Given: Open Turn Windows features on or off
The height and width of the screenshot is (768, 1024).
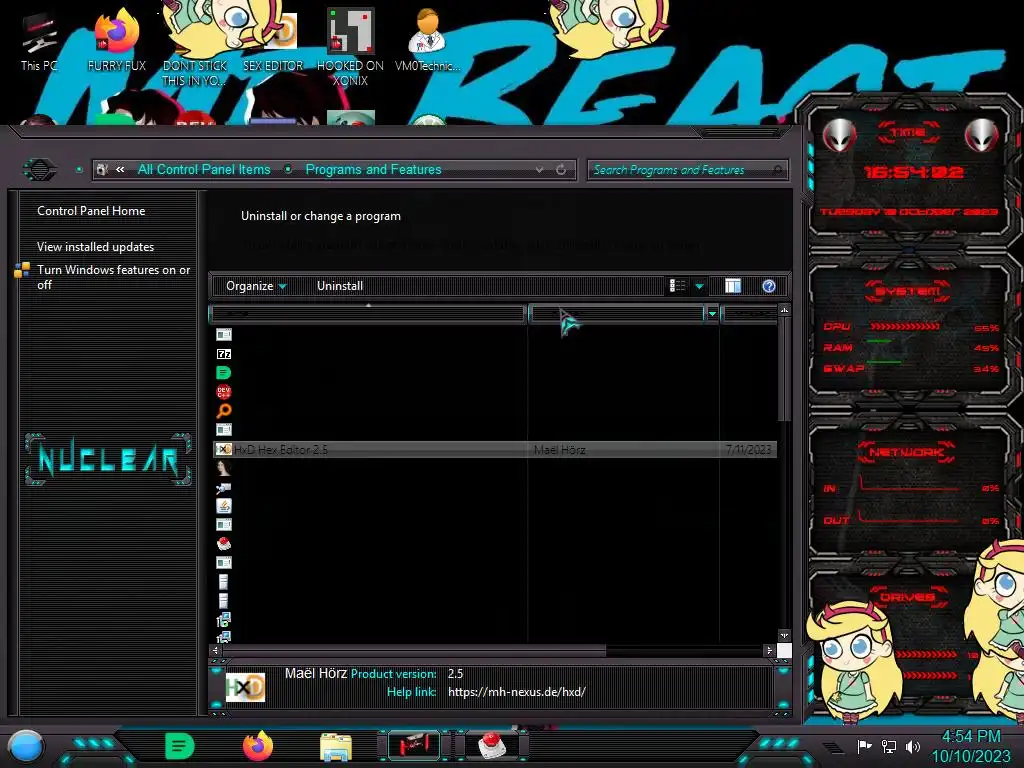Looking at the screenshot, I should click(x=114, y=277).
